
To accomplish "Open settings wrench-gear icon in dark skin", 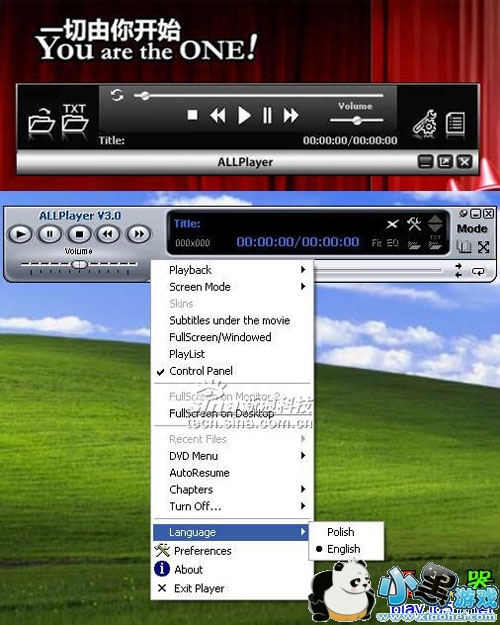I will (x=425, y=124).
